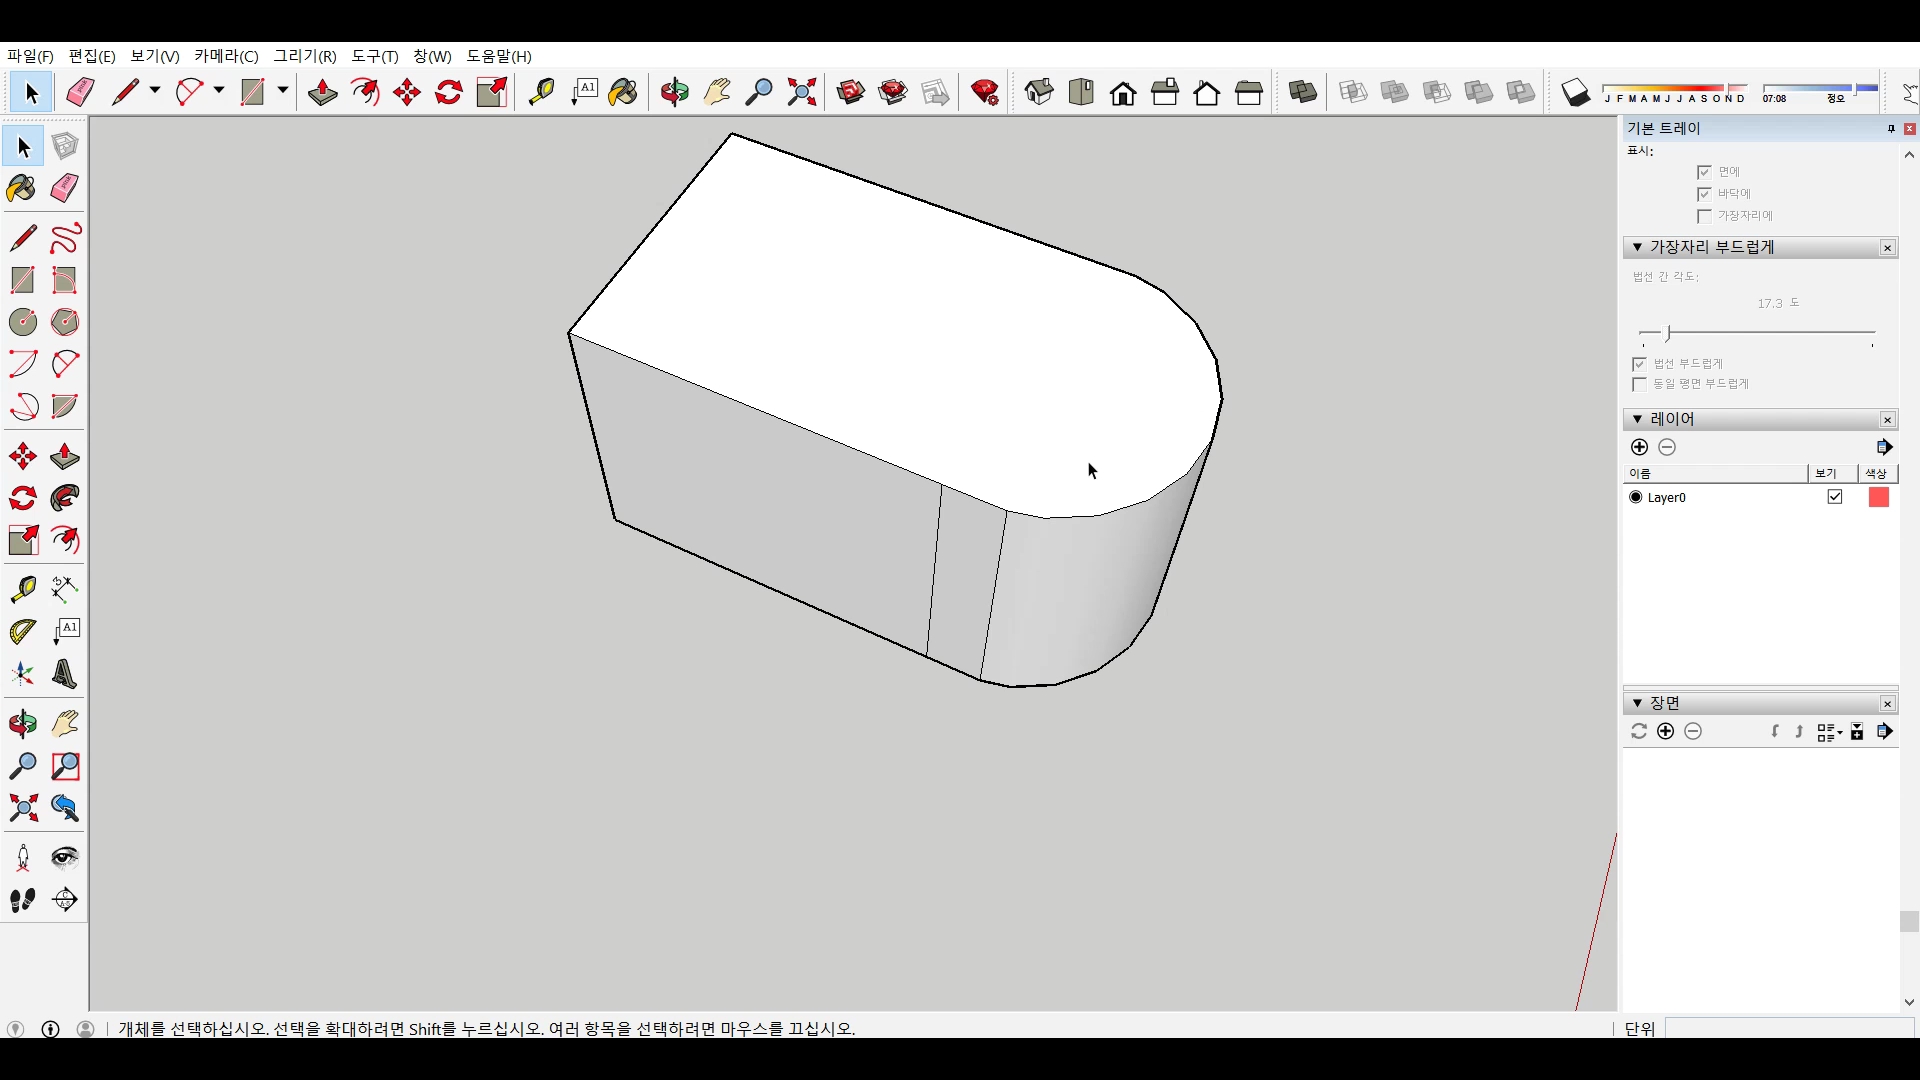Add a scene with plus button

(1665, 731)
